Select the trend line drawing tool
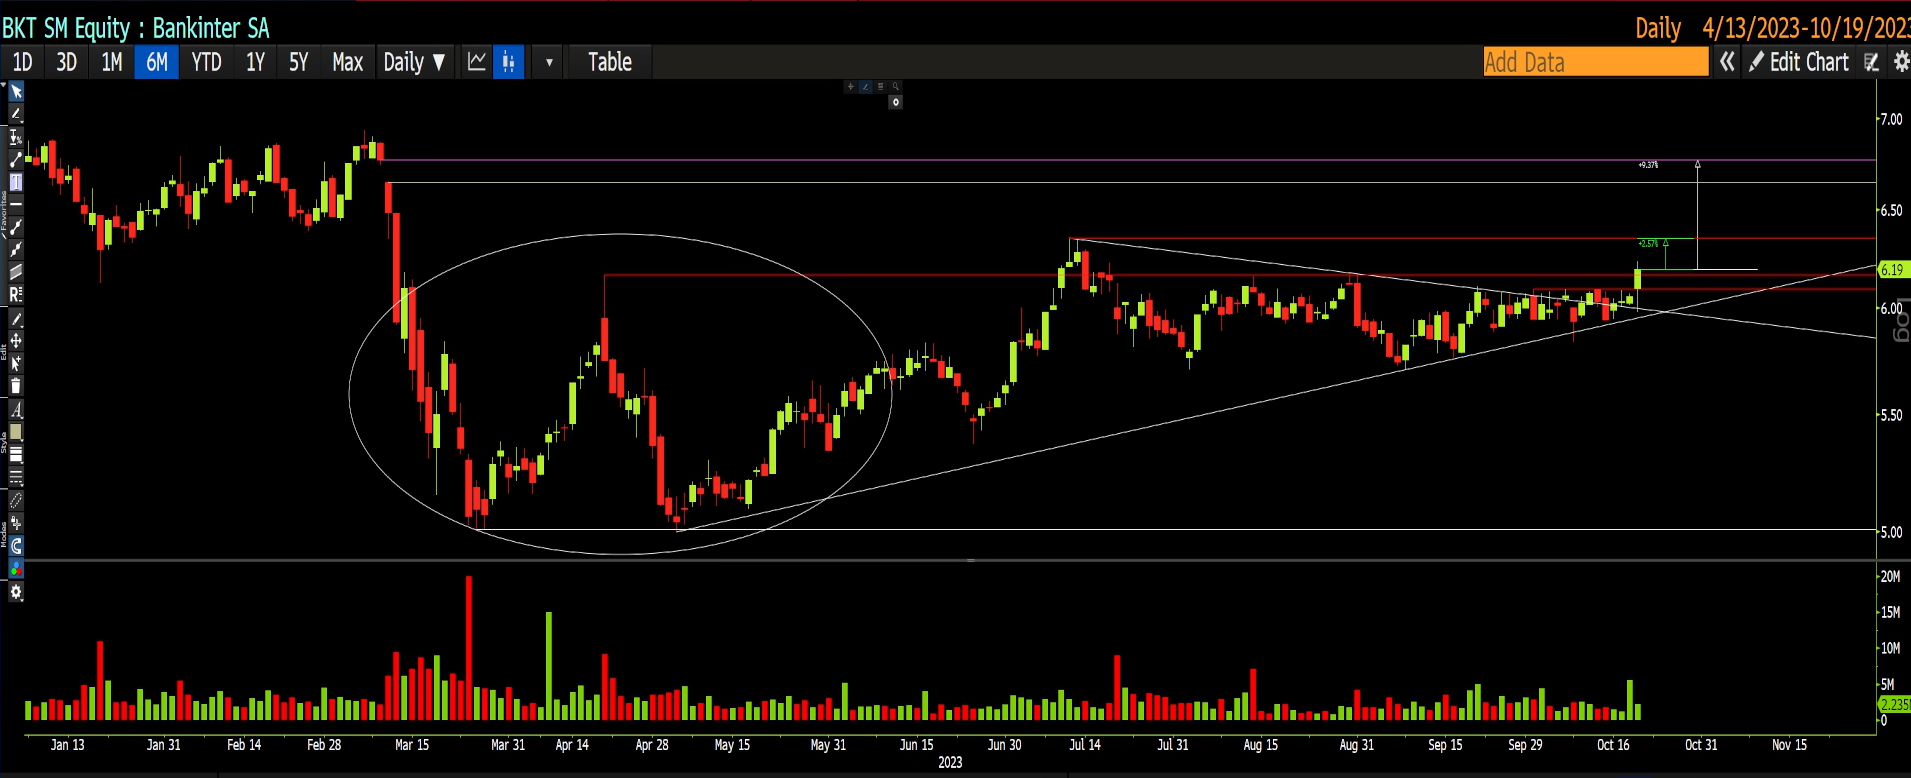 [x=16, y=159]
